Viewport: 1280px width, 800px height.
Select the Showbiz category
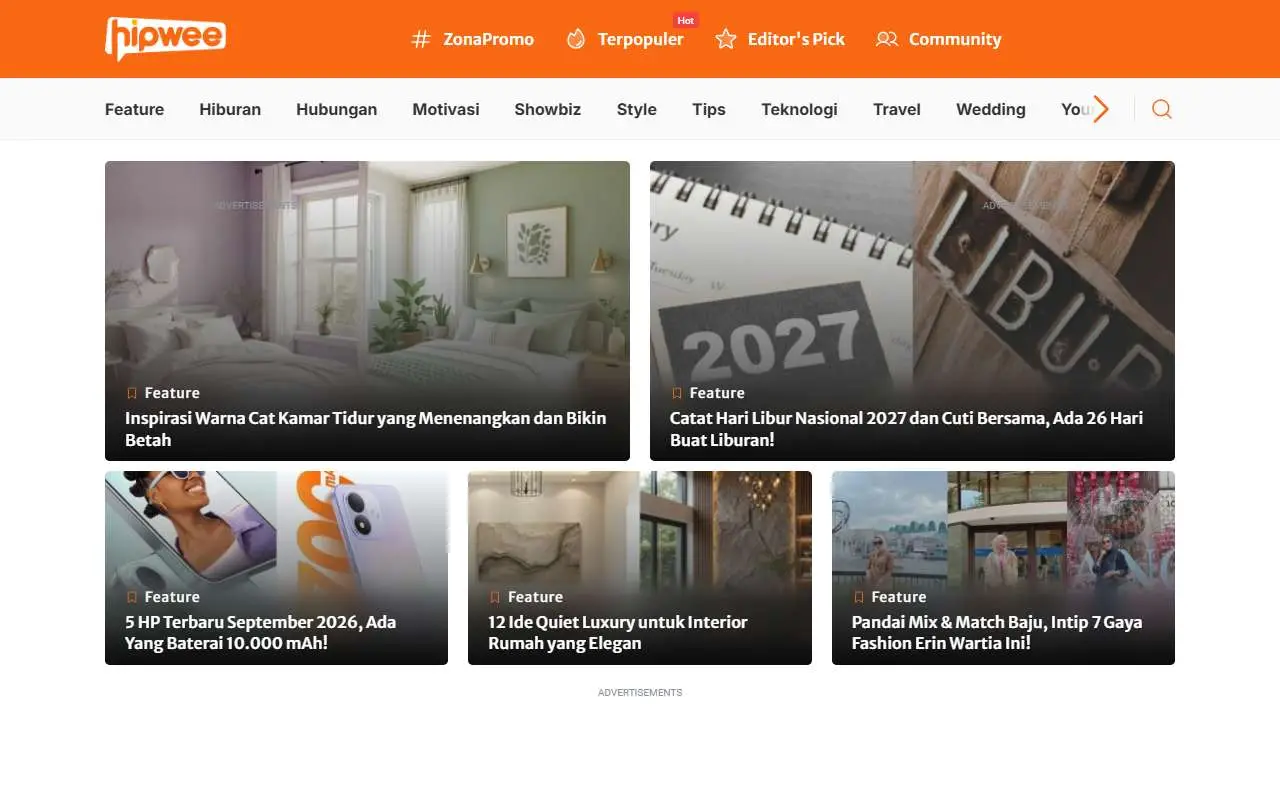(548, 109)
